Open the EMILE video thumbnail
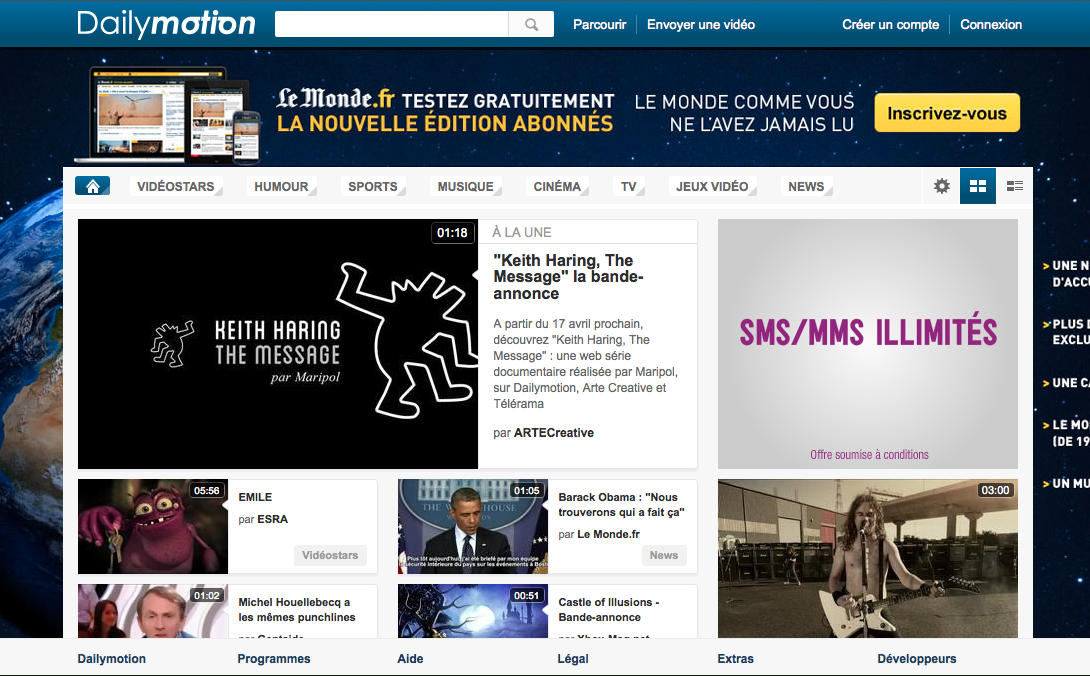The image size is (1090, 676). click(153, 526)
